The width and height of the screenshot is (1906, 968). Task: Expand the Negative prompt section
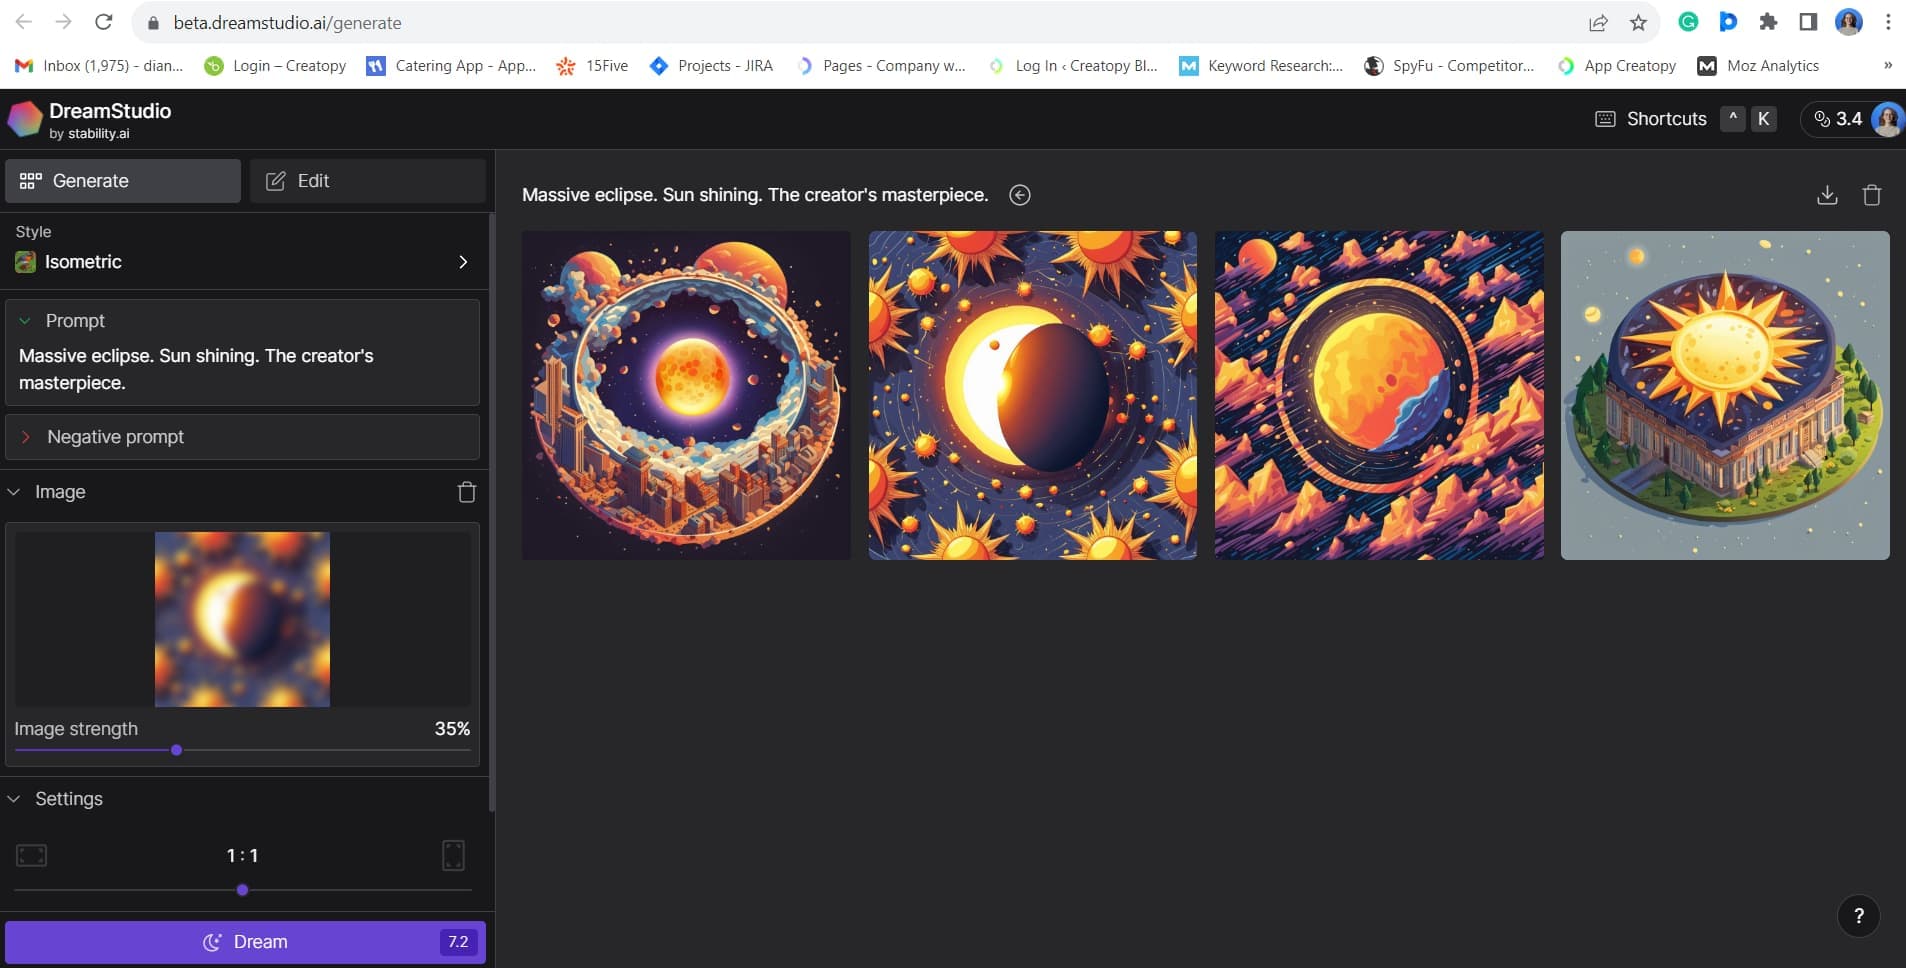pos(27,436)
